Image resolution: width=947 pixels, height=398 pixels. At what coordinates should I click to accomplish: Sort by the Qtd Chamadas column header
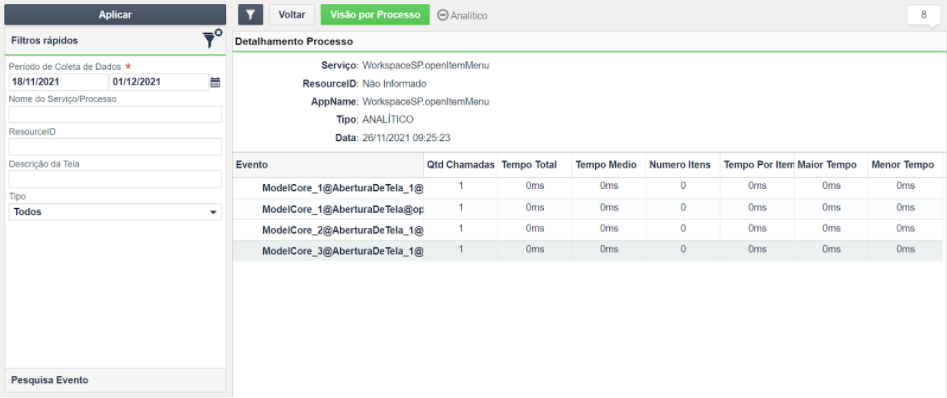461,165
